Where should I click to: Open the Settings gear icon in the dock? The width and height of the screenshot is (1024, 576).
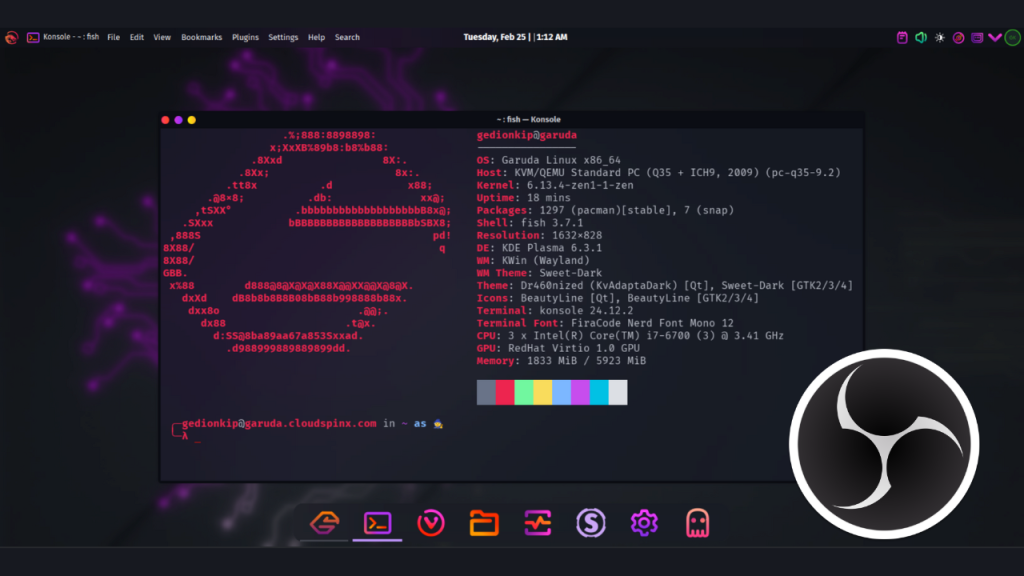click(x=644, y=523)
